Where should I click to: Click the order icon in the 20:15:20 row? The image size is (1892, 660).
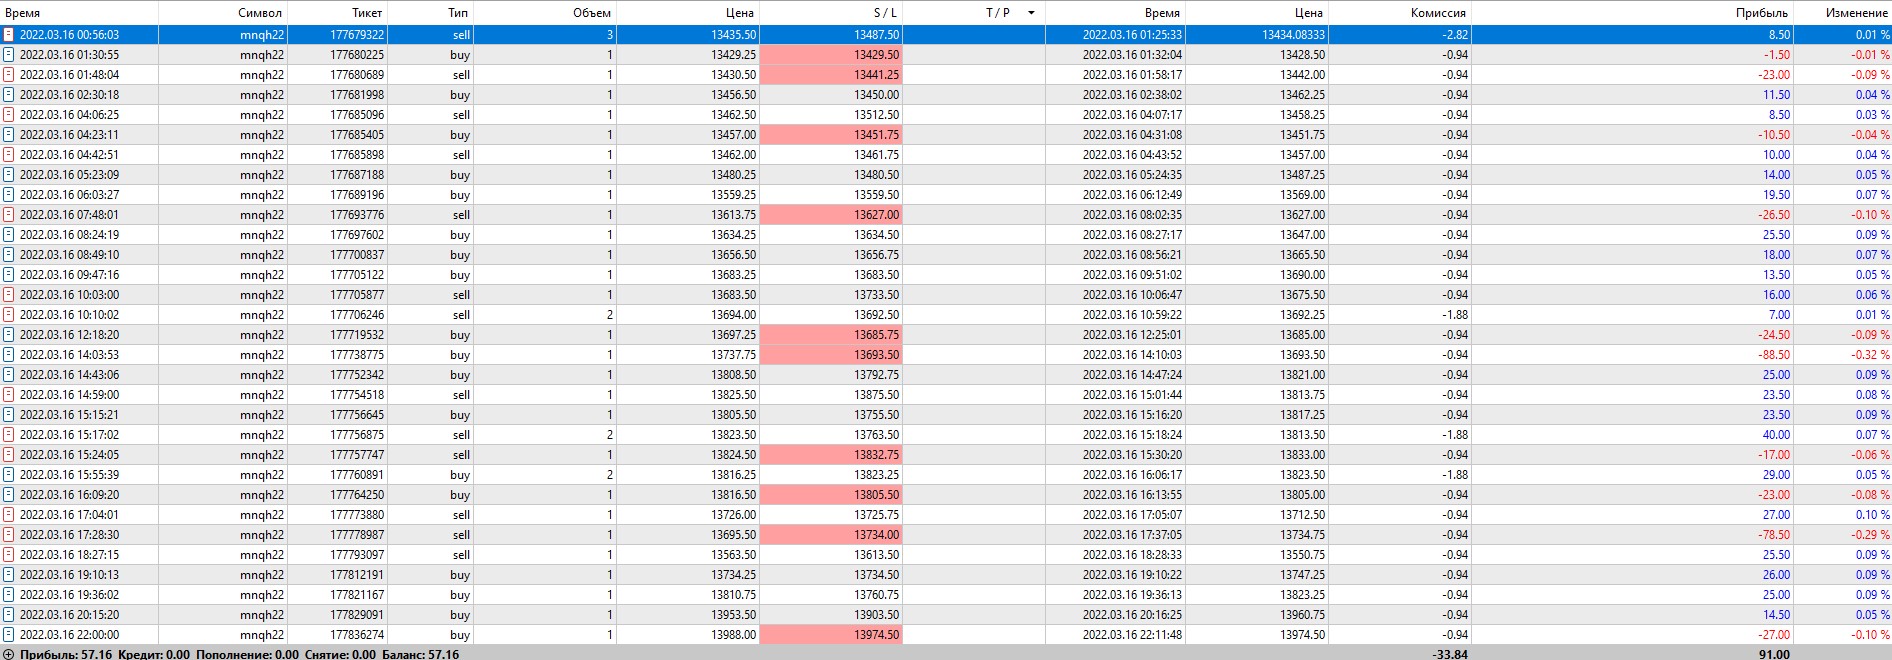click(x=9, y=615)
